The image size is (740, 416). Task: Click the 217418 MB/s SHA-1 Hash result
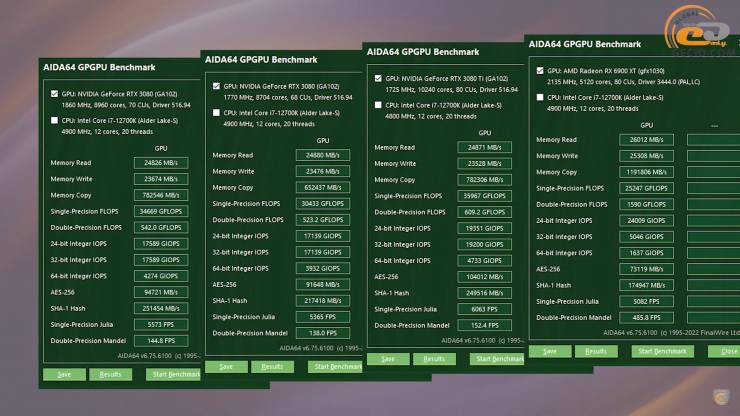click(323, 301)
